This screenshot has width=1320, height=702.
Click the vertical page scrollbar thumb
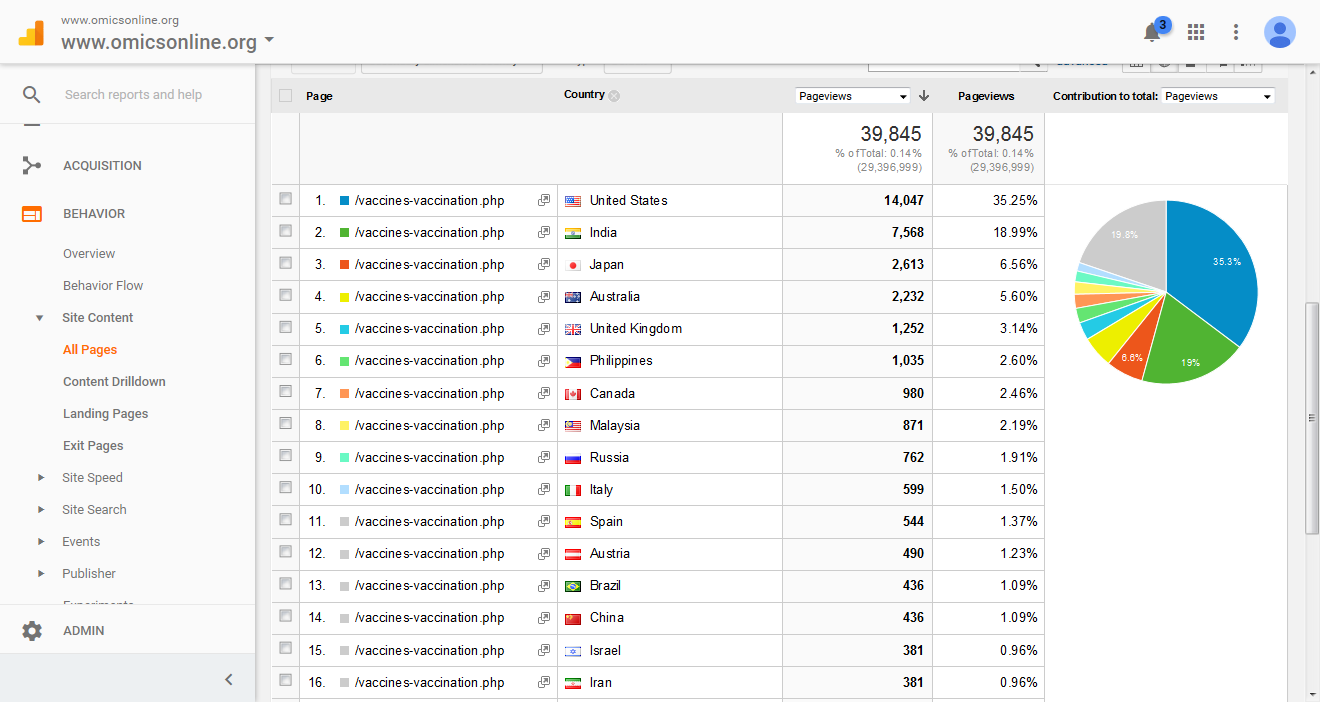pyautogui.click(x=1312, y=418)
